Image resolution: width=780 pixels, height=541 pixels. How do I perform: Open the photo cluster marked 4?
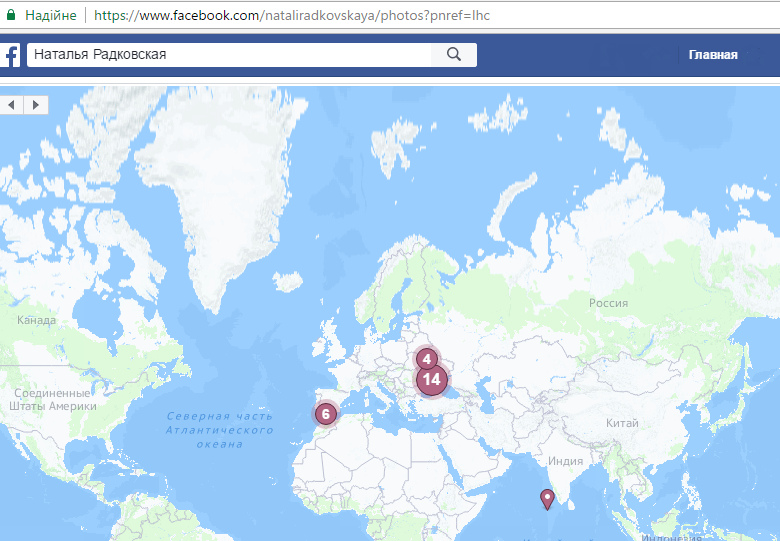pos(427,359)
